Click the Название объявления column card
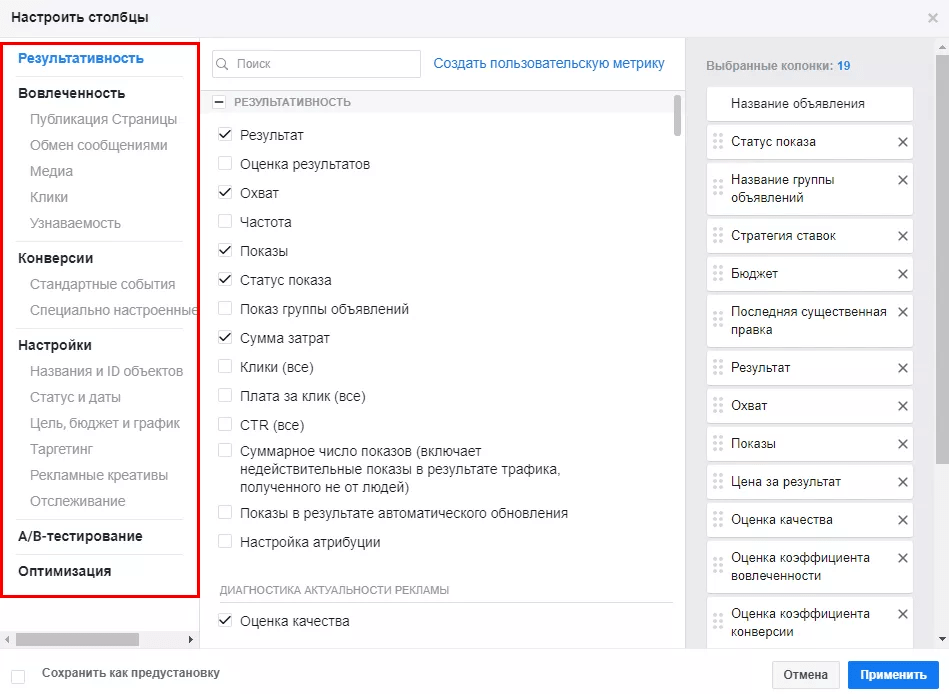Viewport: 949px width, 694px height. [810, 104]
